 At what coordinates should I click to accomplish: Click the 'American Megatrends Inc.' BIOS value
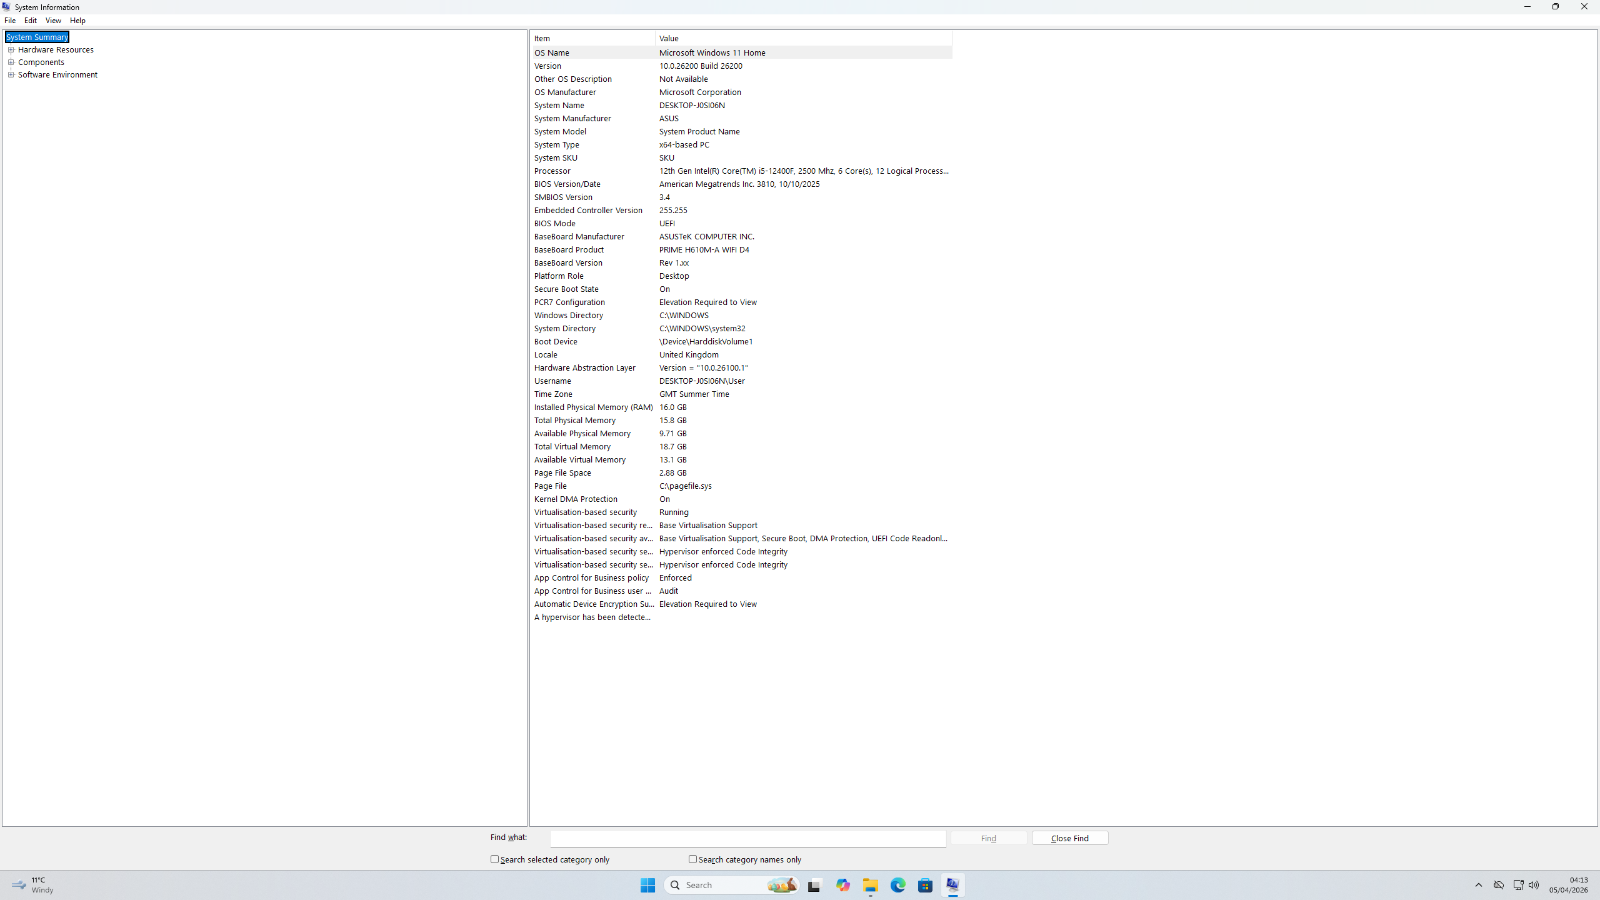739,184
